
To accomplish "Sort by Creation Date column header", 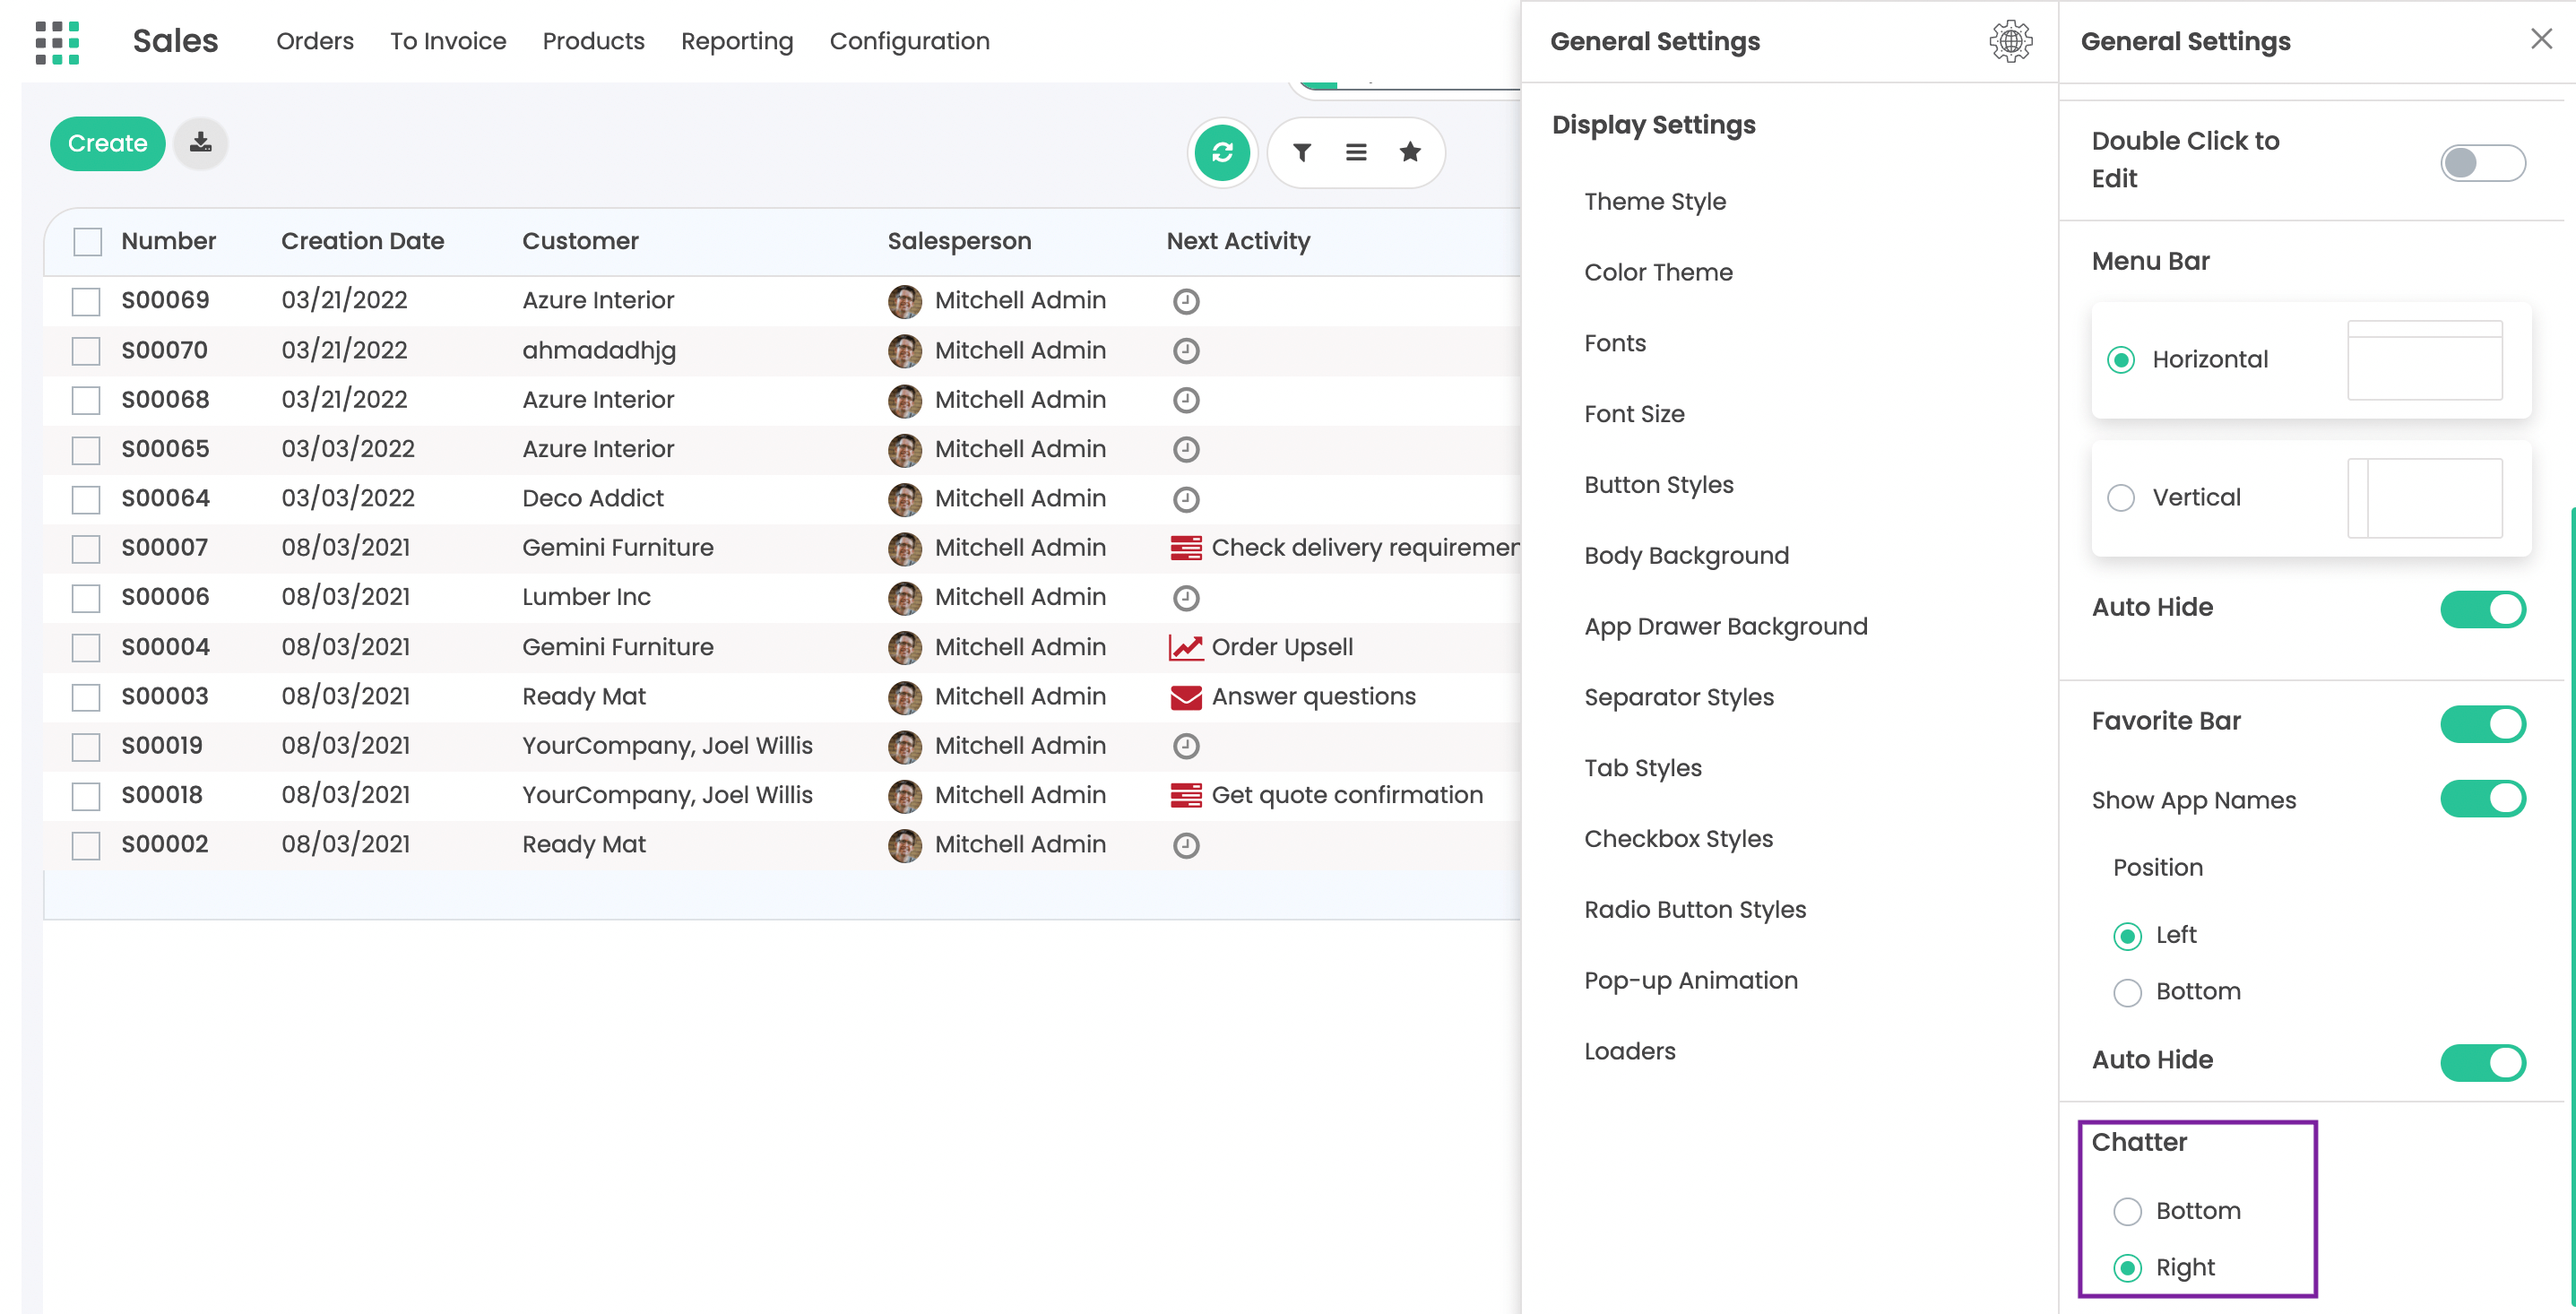I will [362, 241].
